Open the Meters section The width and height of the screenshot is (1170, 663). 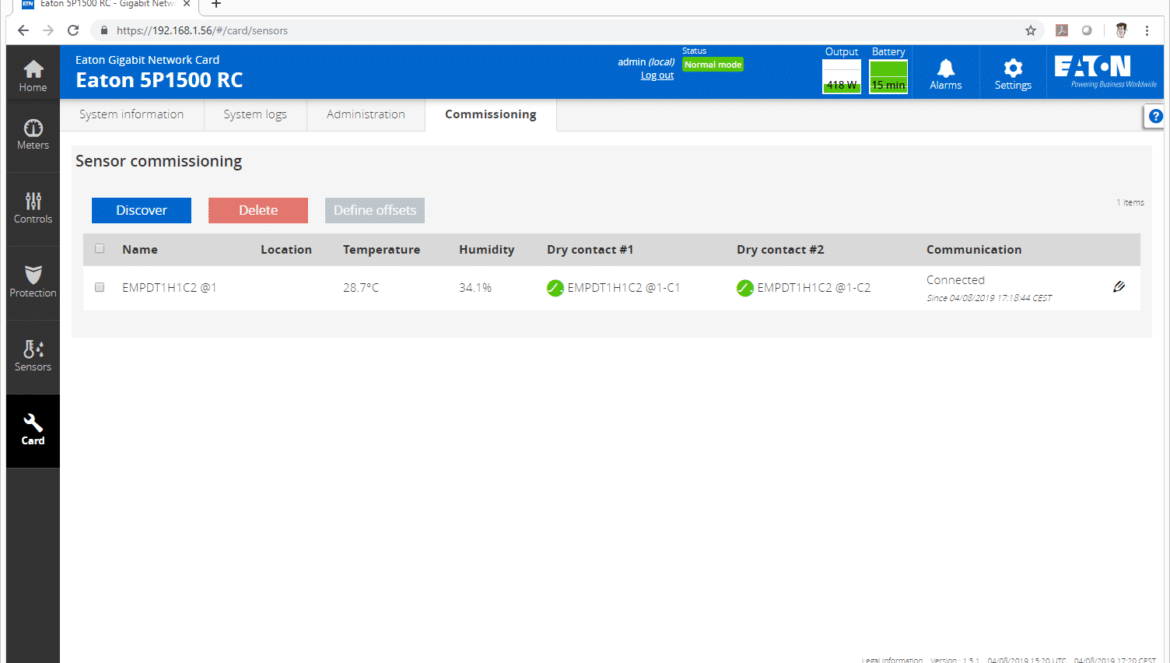click(x=33, y=135)
